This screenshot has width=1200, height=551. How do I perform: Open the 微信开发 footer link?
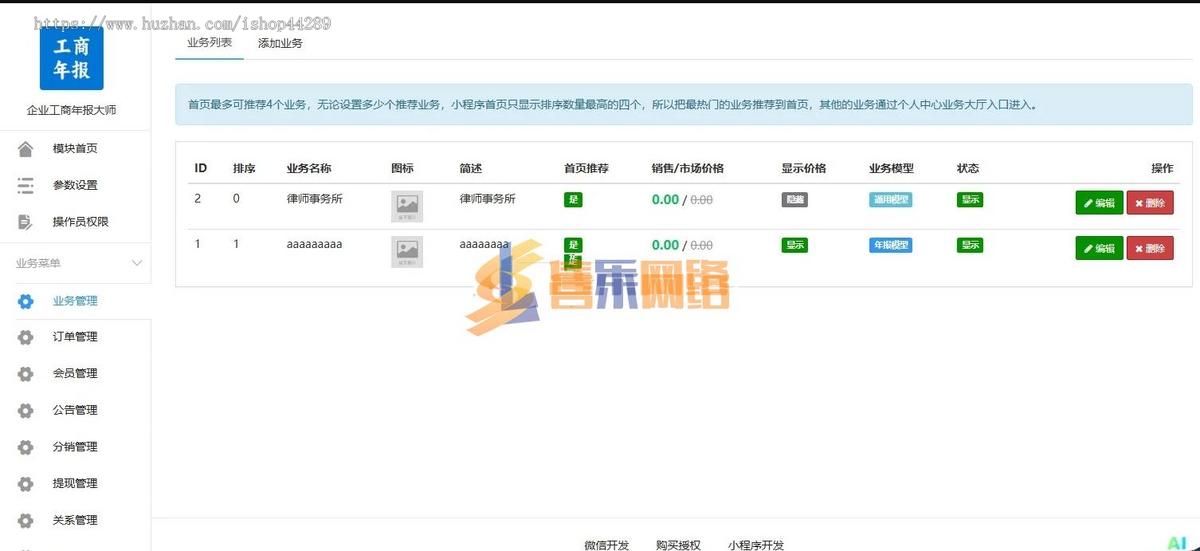click(607, 545)
